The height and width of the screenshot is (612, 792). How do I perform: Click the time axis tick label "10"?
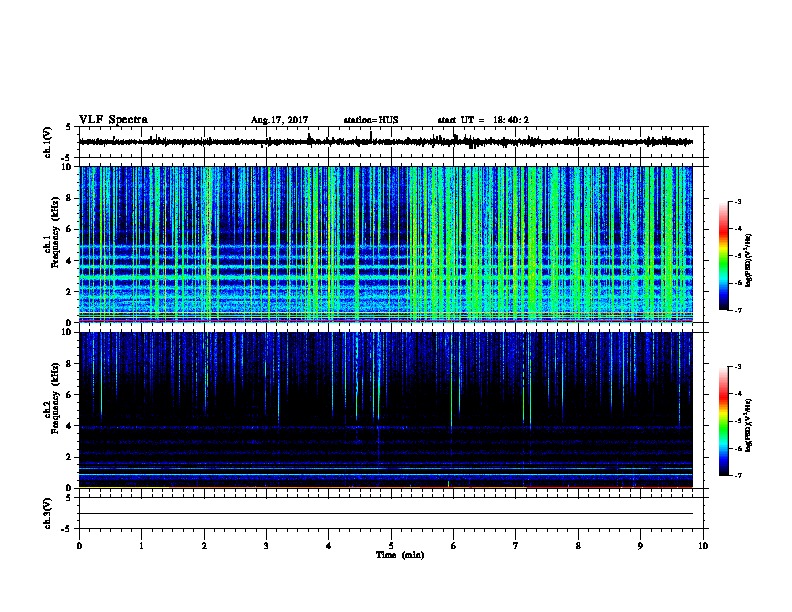click(703, 546)
